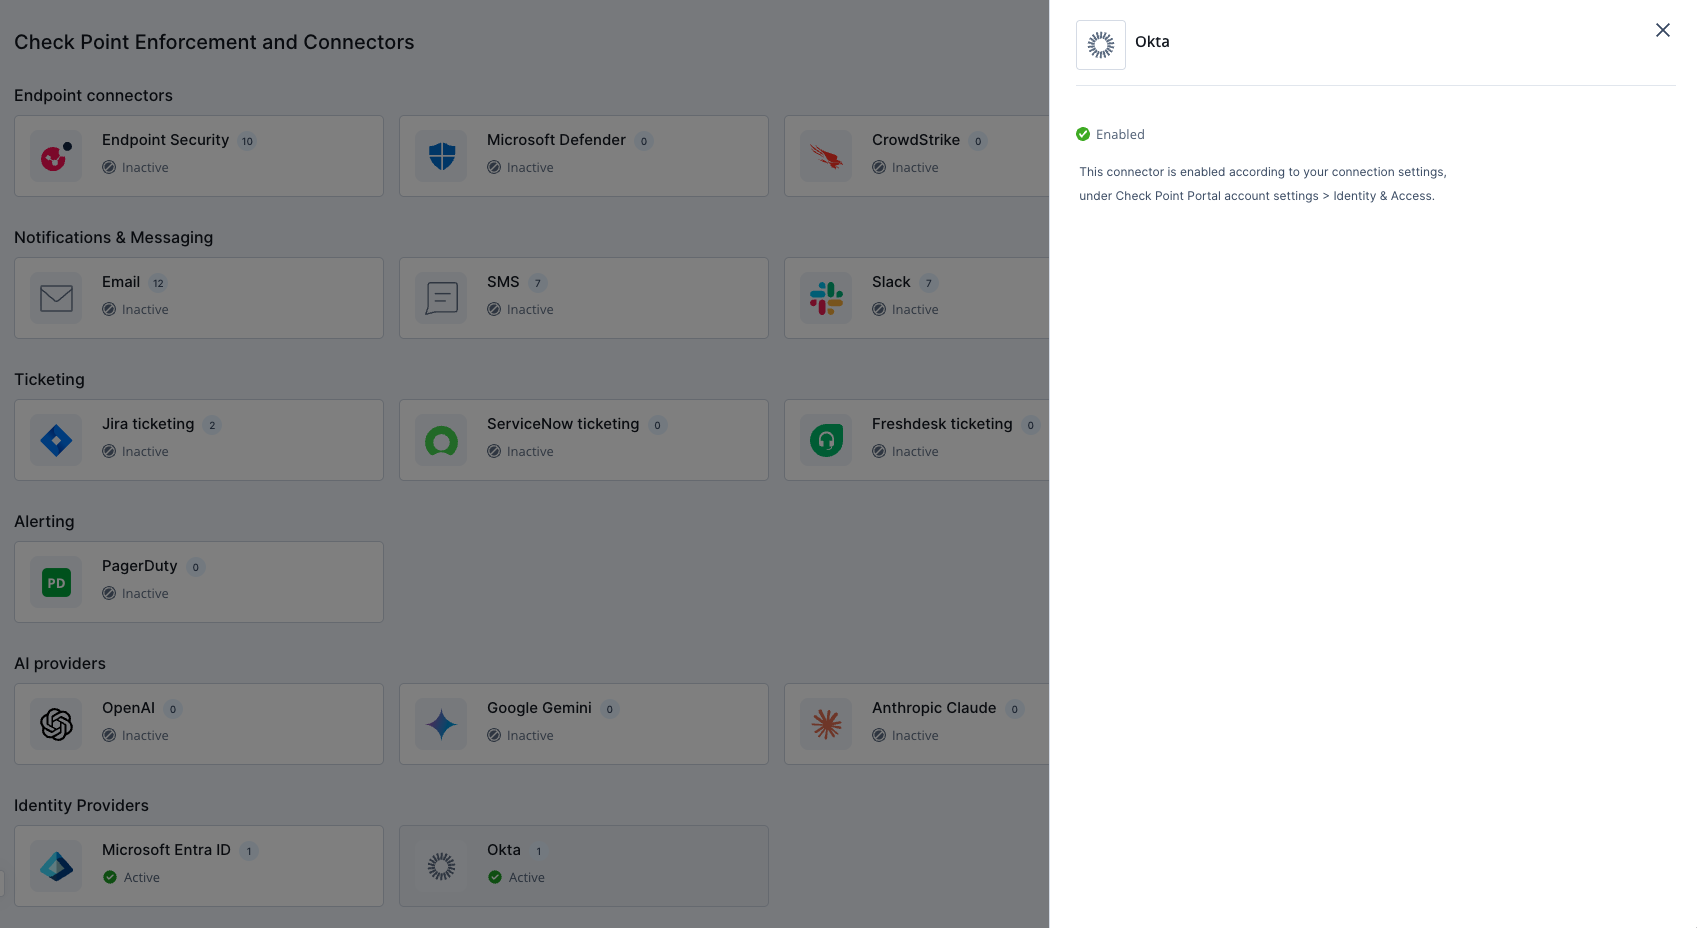Viewport: 1697px width, 928px height.
Task: Click the green Enabled check icon
Action: 1083,134
